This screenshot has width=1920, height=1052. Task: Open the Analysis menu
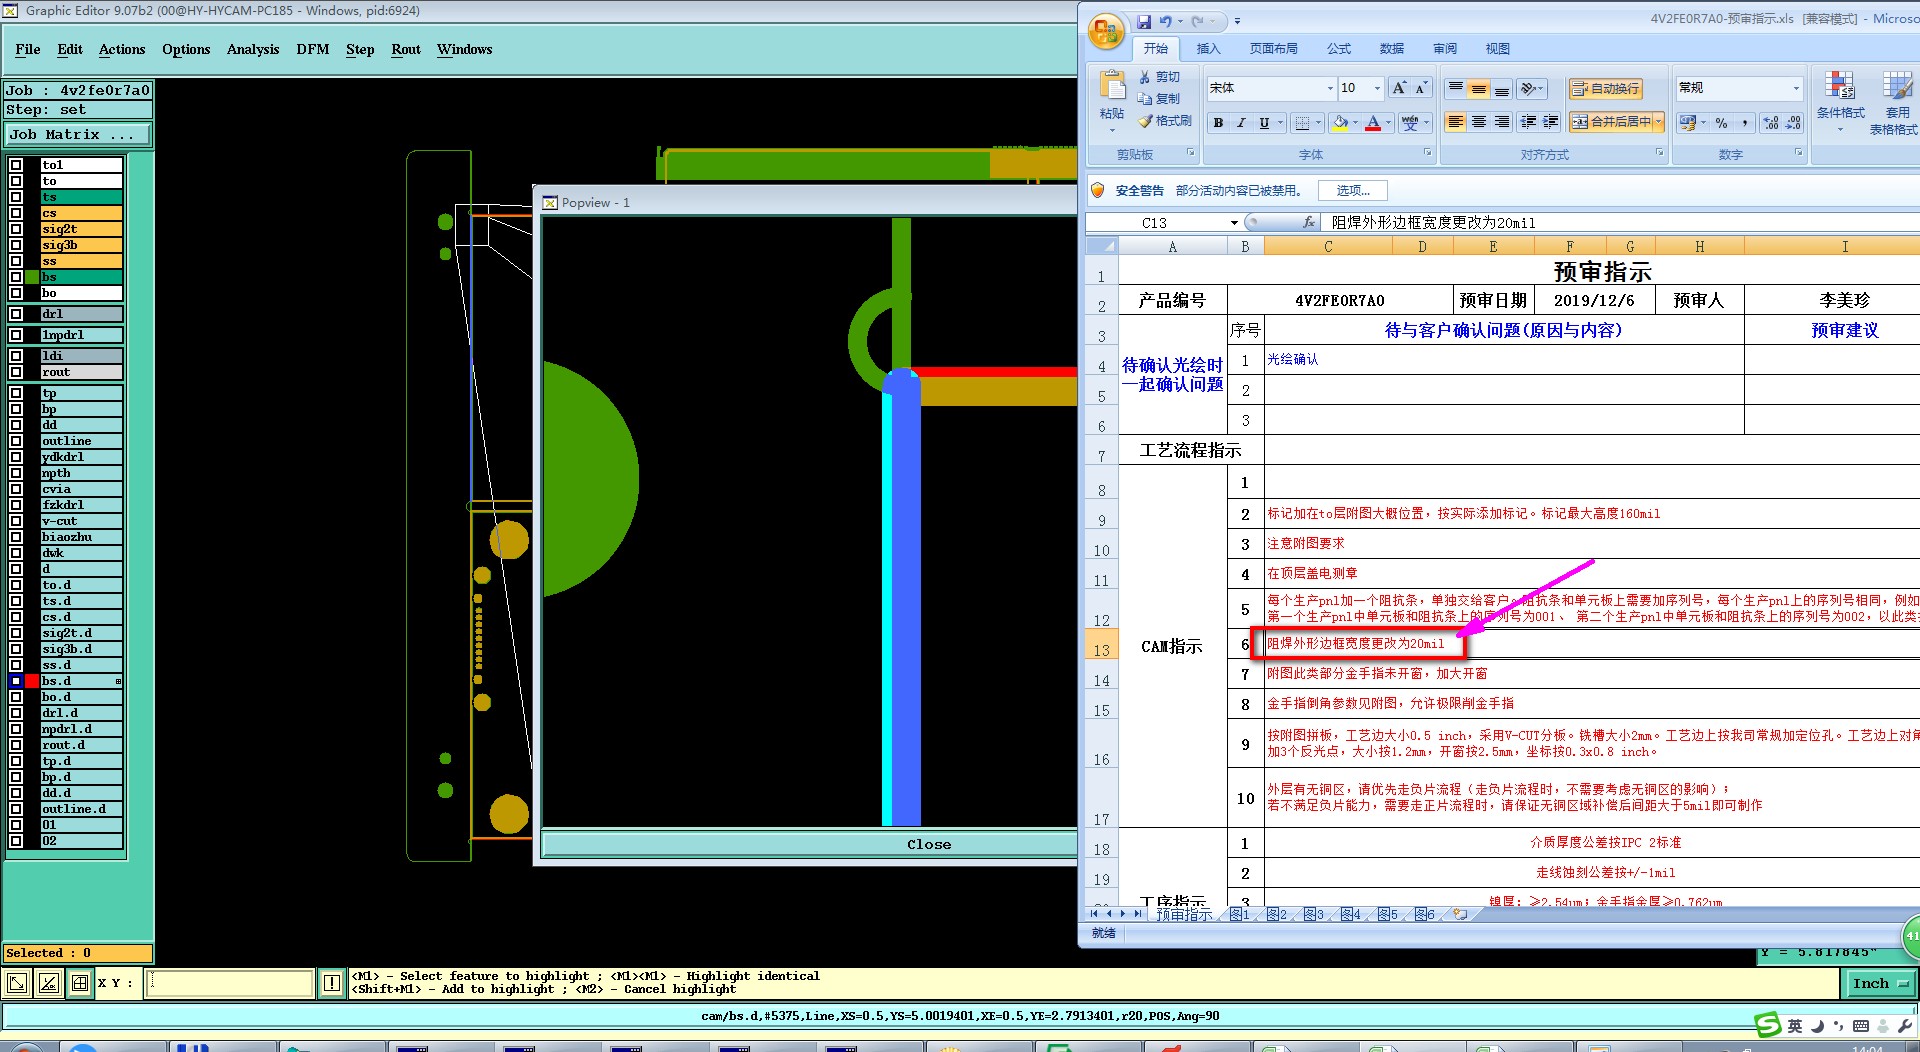click(x=252, y=49)
